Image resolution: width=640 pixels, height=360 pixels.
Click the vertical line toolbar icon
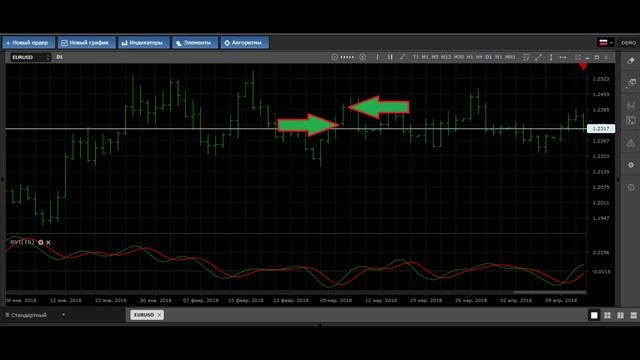click(x=551, y=57)
